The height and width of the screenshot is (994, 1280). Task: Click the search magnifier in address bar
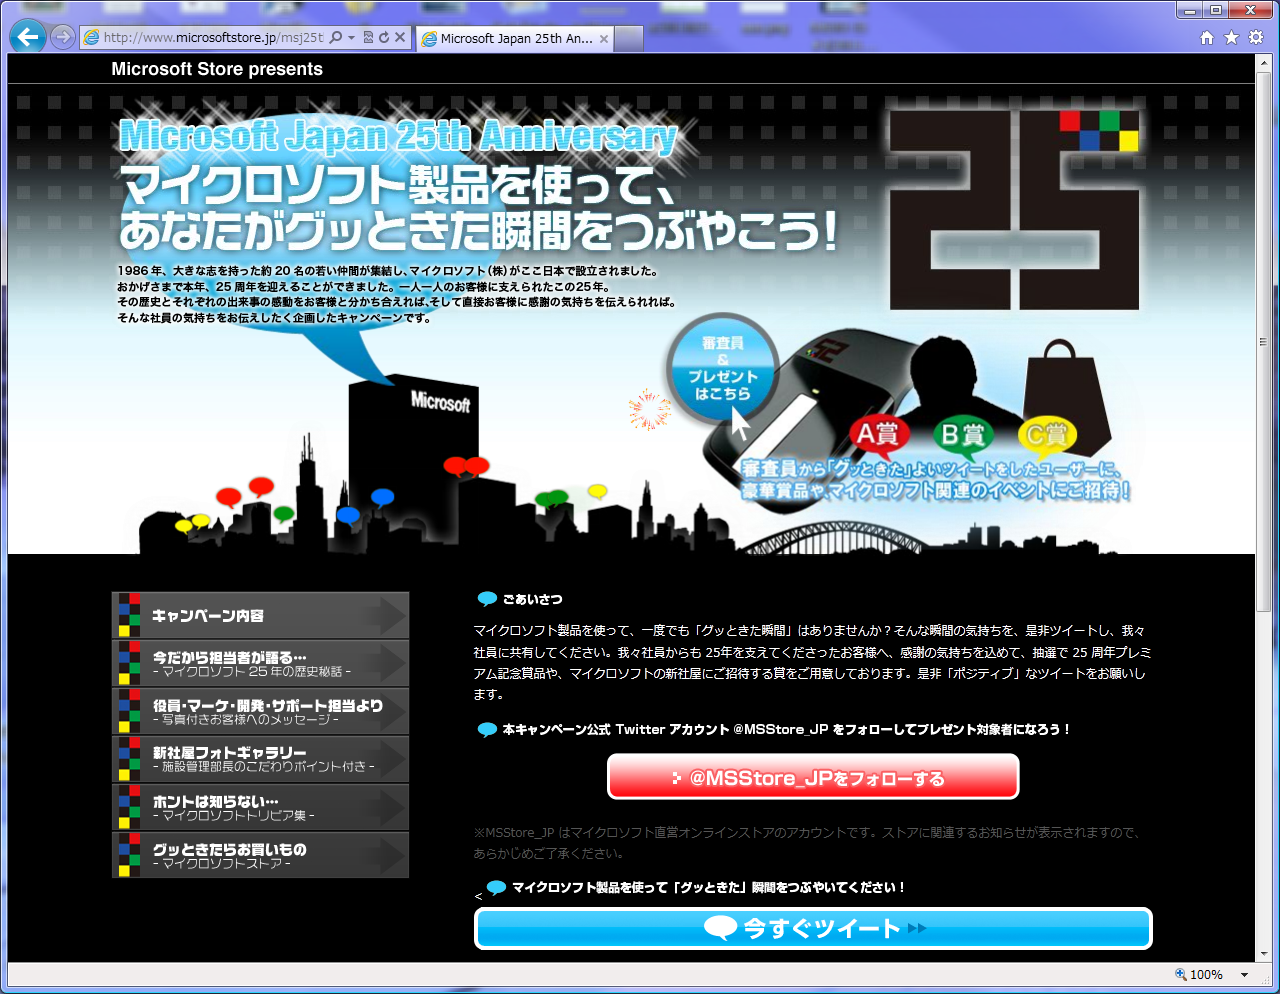[336, 37]
